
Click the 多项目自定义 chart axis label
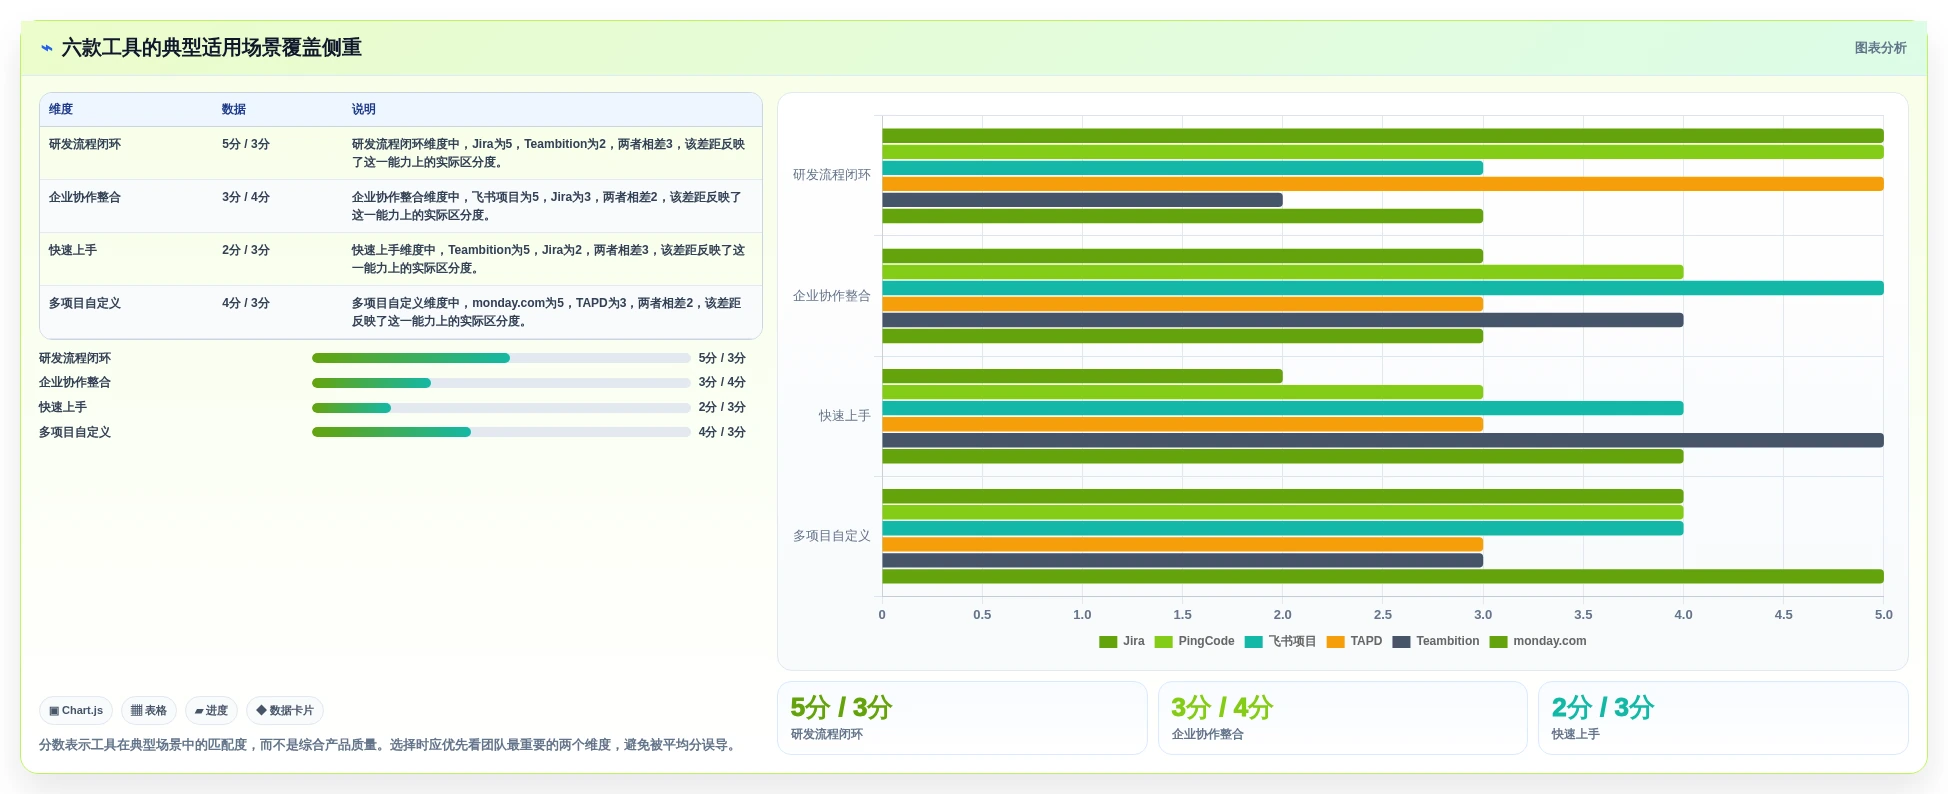point(832,536)
